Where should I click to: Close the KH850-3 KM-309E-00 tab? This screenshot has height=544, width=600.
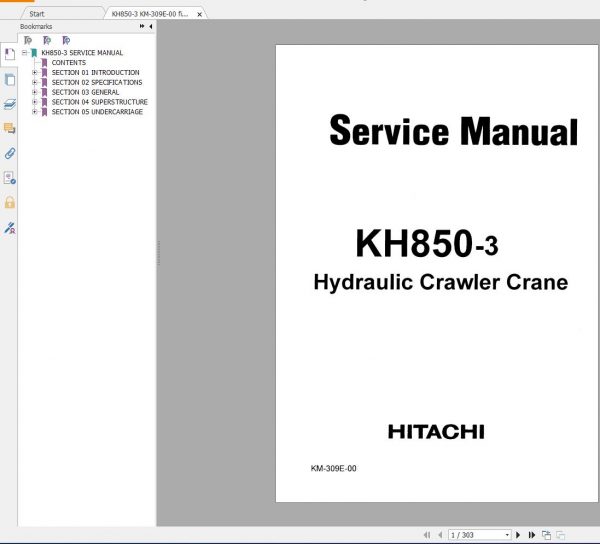[199, 15]
